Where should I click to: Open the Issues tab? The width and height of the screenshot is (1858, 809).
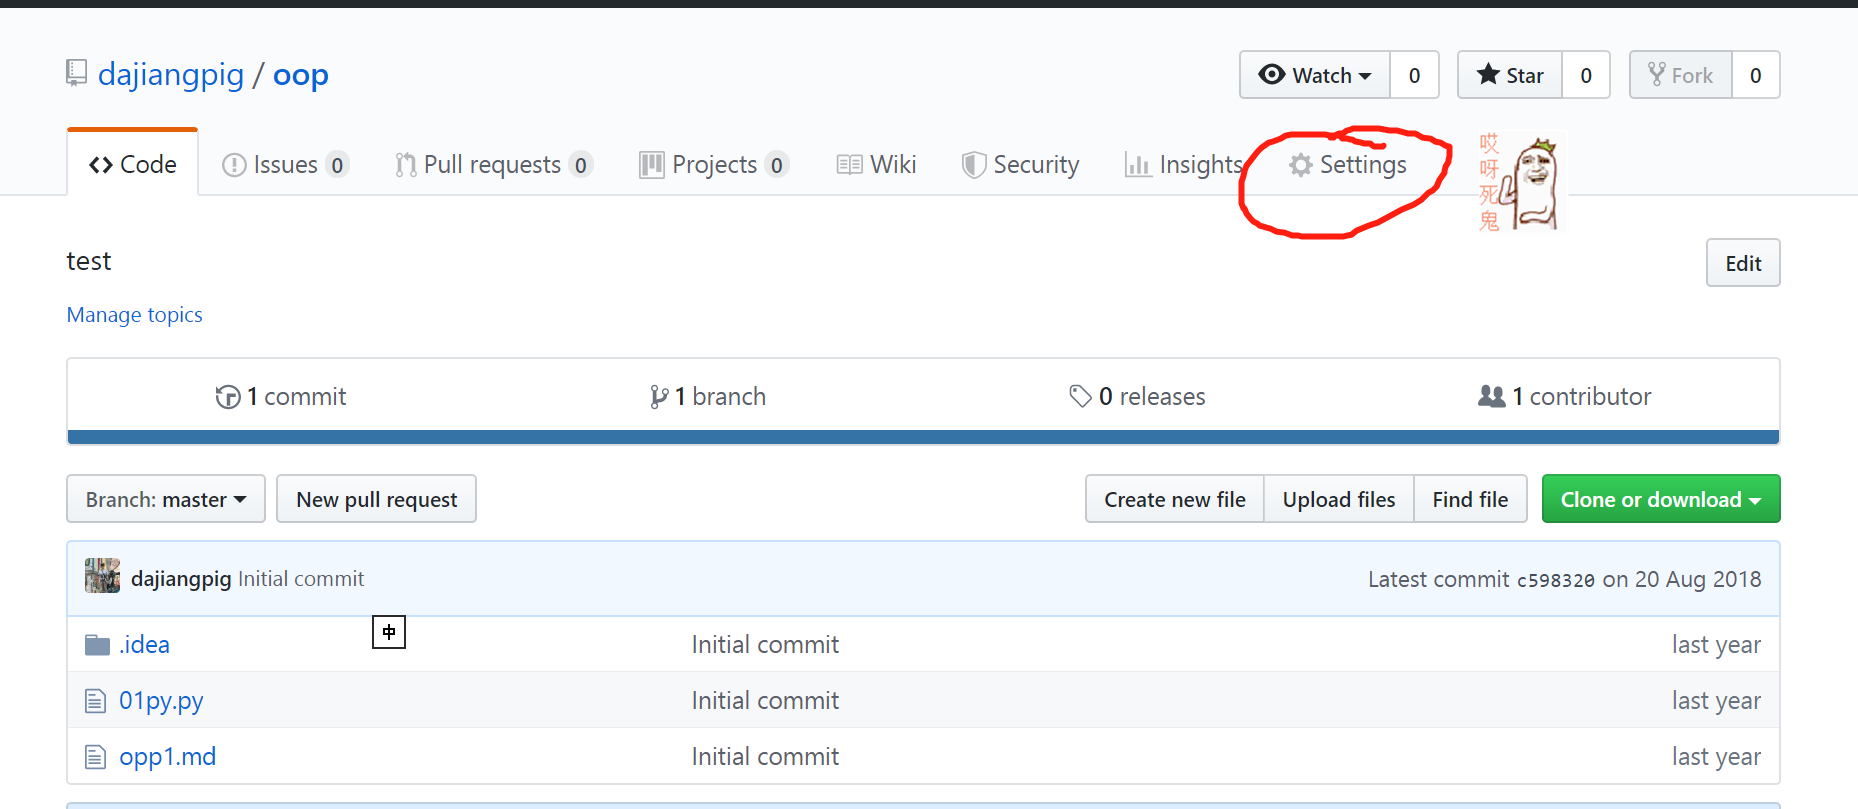click(285, 165)
